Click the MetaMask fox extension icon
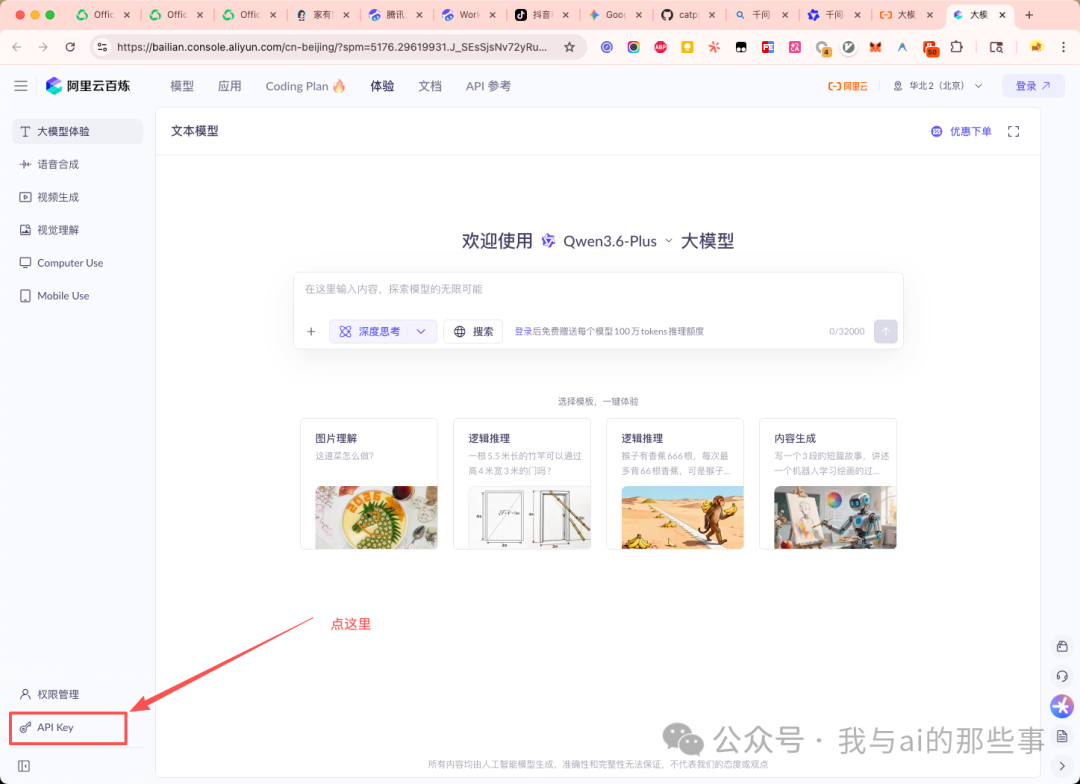The image size is (1080, 784). click(875, 47)
